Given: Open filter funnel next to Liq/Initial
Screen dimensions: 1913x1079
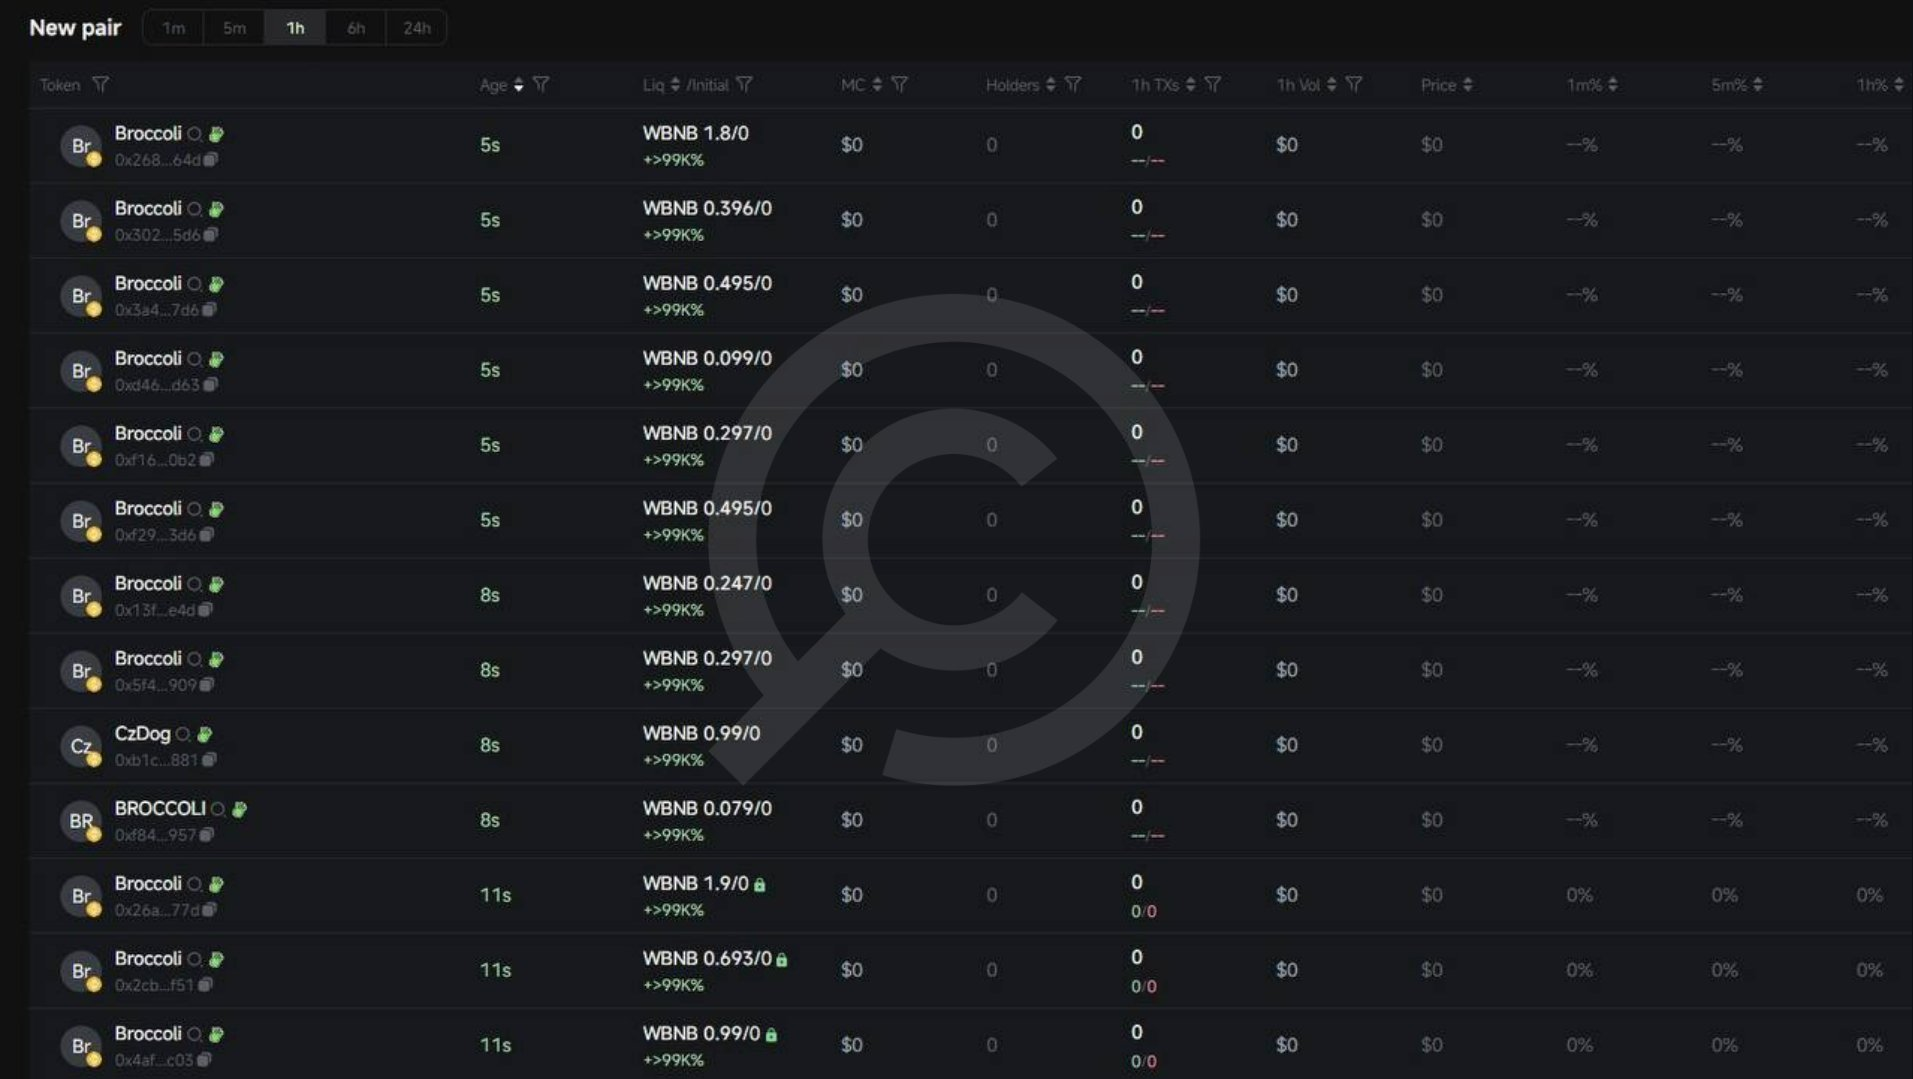Looking at the screenshot, I should point(744,85).
